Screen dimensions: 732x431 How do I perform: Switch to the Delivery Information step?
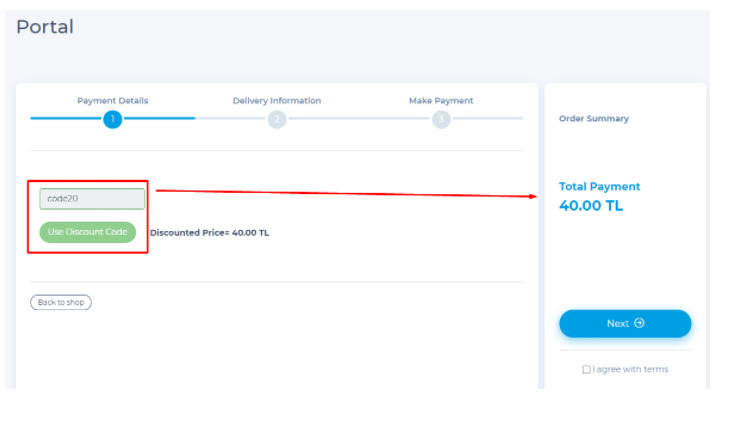(277, 101)
